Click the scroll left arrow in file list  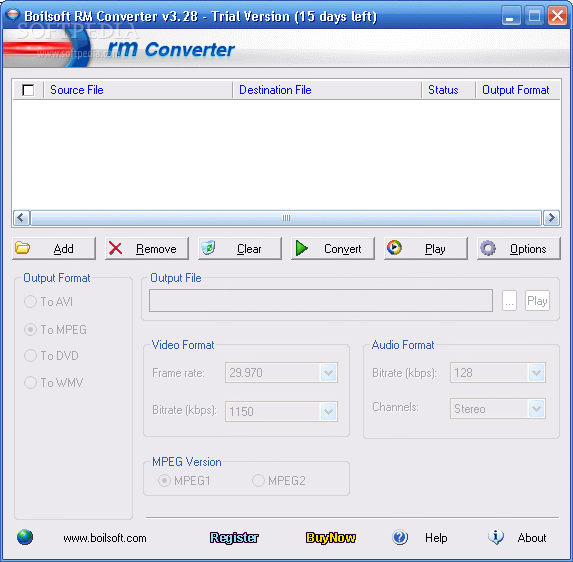click(21, 218)
